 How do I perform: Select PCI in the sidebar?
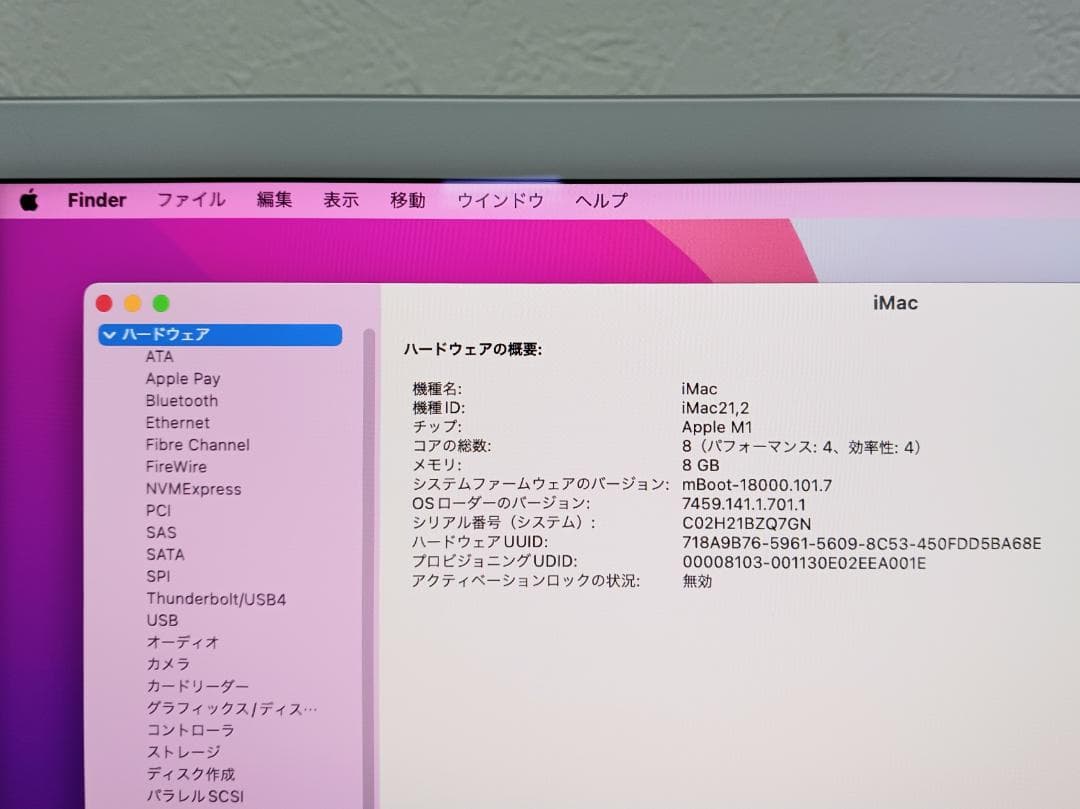pyautogui.click(x=158, y=511)
